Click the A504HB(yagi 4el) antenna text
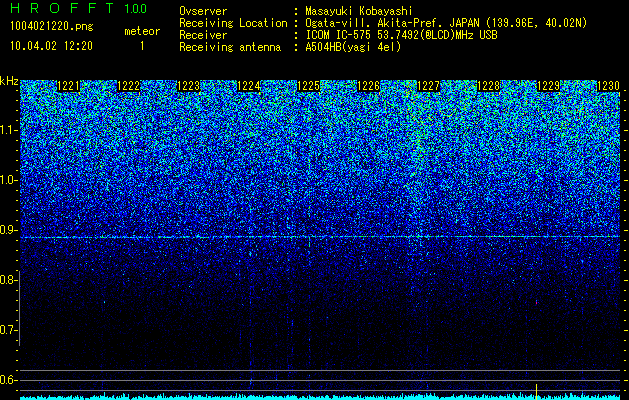629x400 pixels. (x=353, y=47)
